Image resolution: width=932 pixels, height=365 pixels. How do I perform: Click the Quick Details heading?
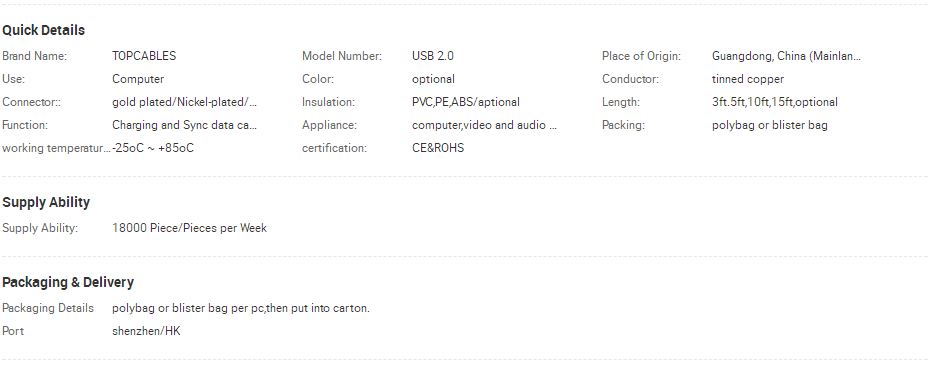(43, 30)
